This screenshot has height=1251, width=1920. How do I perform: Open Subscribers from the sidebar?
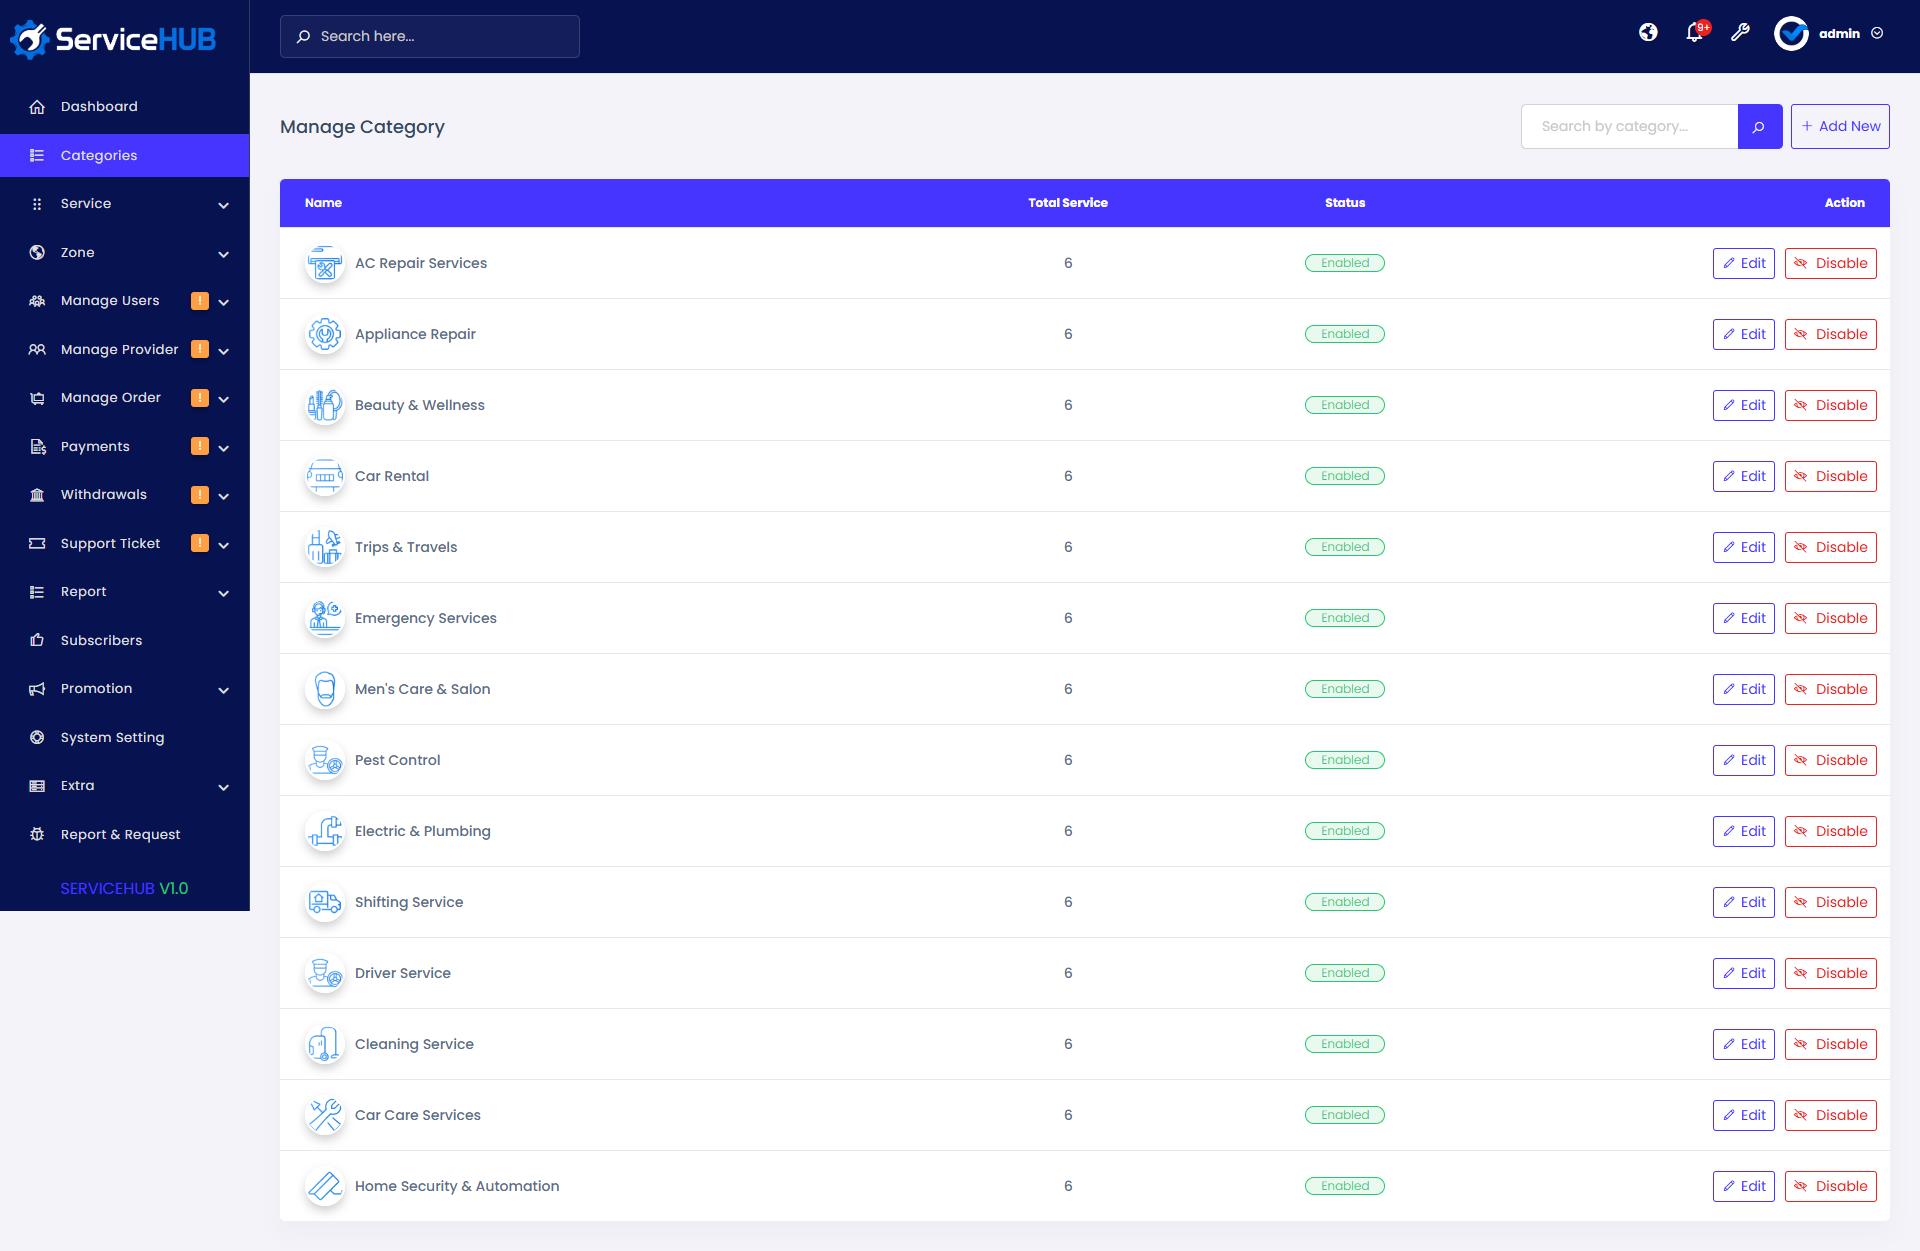tap(101, 640)
